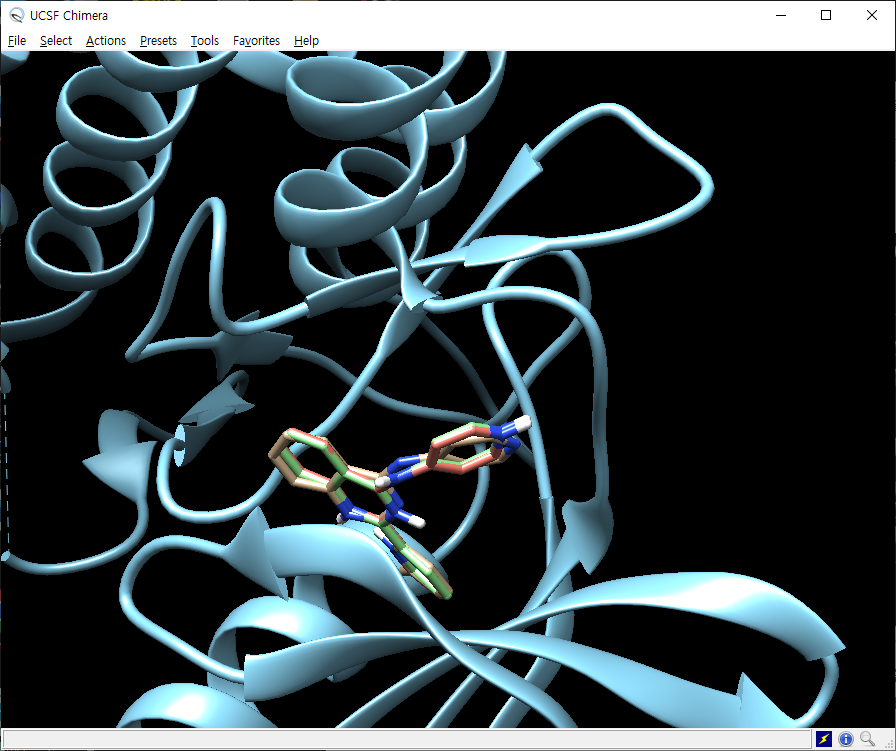This screenshot has width=896, height=751.
Task: Click the blue info reply log icon
Action: click(846, 739)
